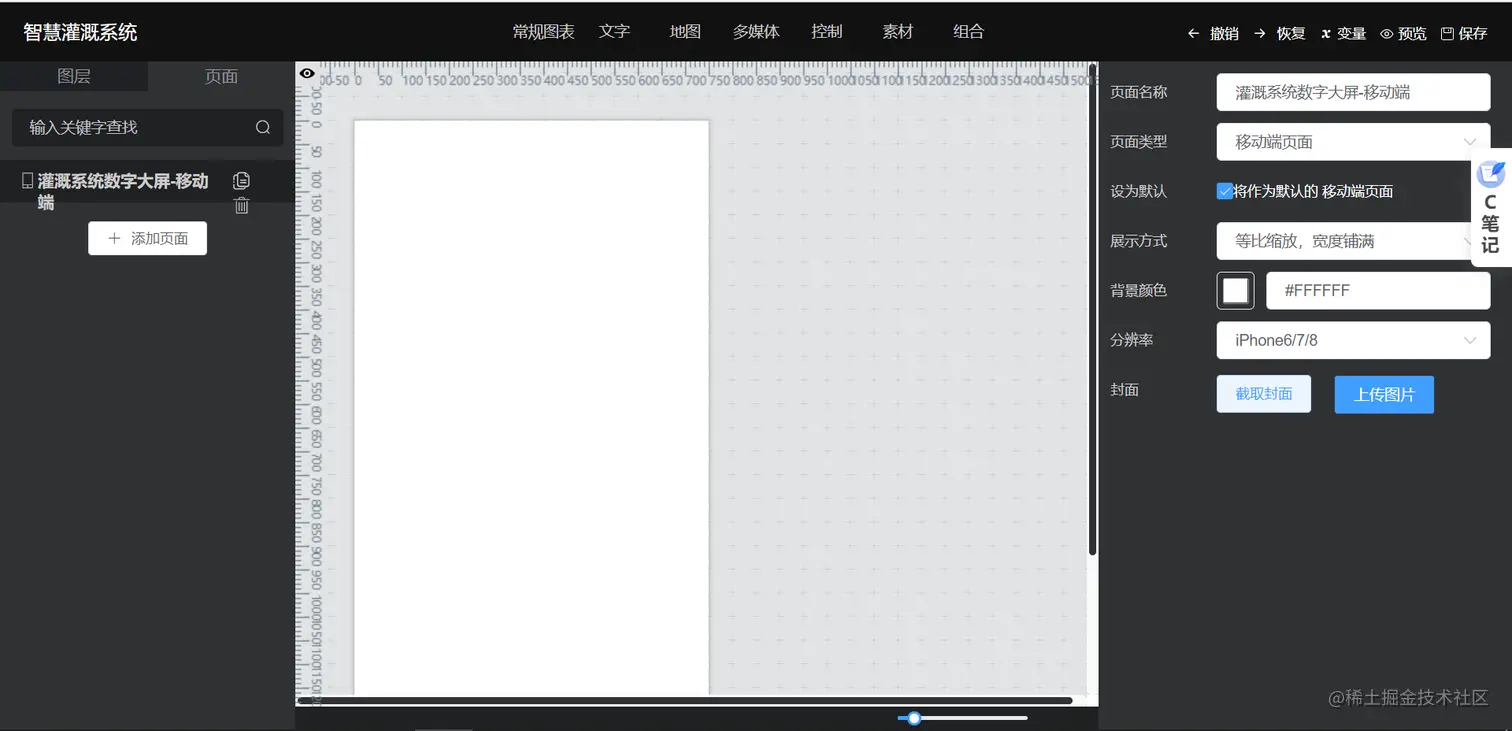Delete the 灌溉系统数字大屏-移动端 page

coord(241,206)
